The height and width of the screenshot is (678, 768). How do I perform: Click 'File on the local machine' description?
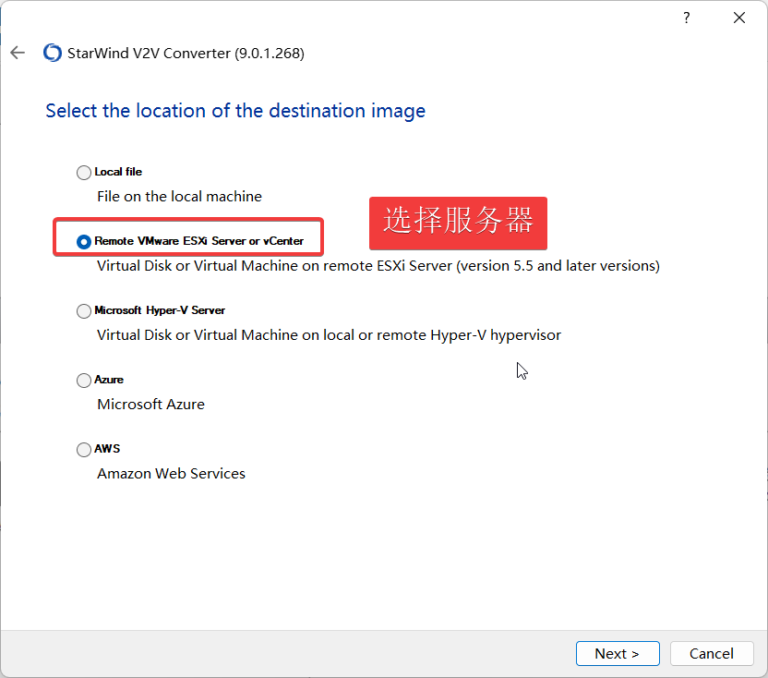[x=179, y=196]
